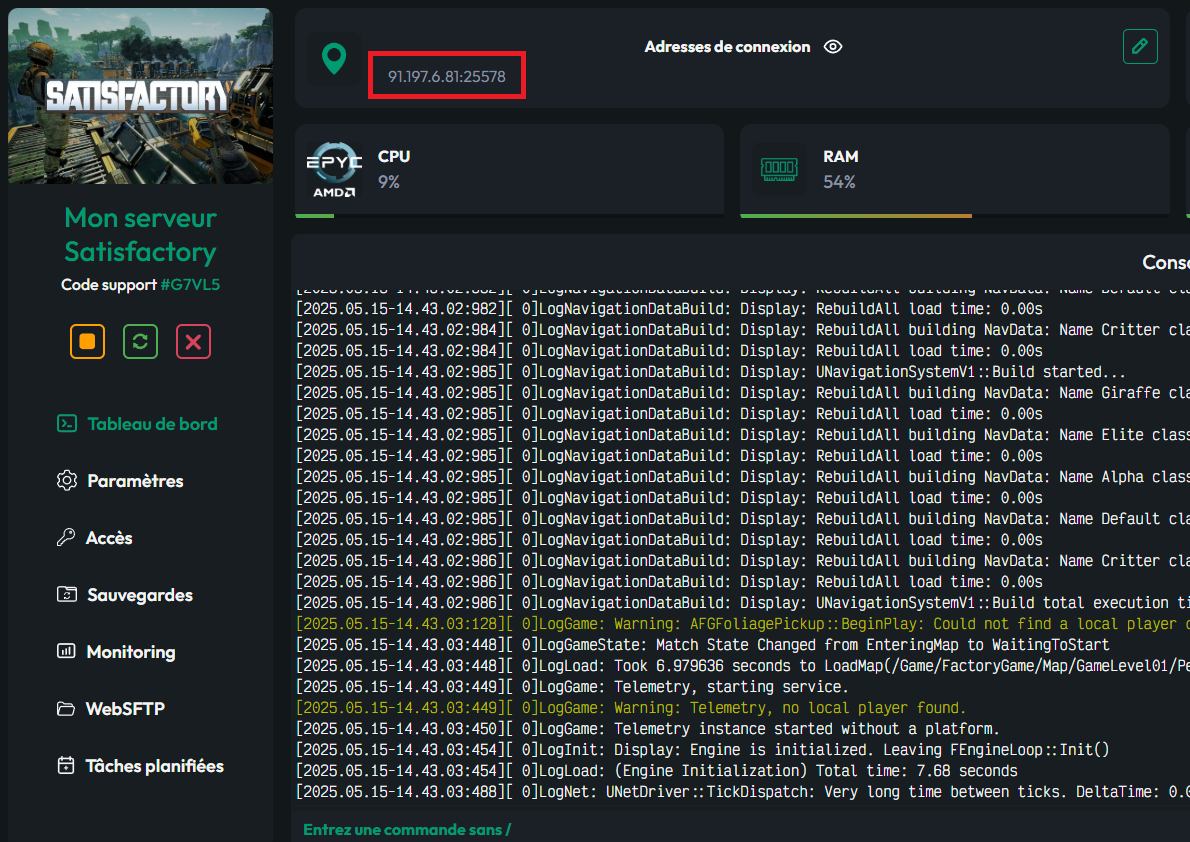1190x842 pixels.
Task: Click the Telemetry starting service log line
Action: [572, 687]
